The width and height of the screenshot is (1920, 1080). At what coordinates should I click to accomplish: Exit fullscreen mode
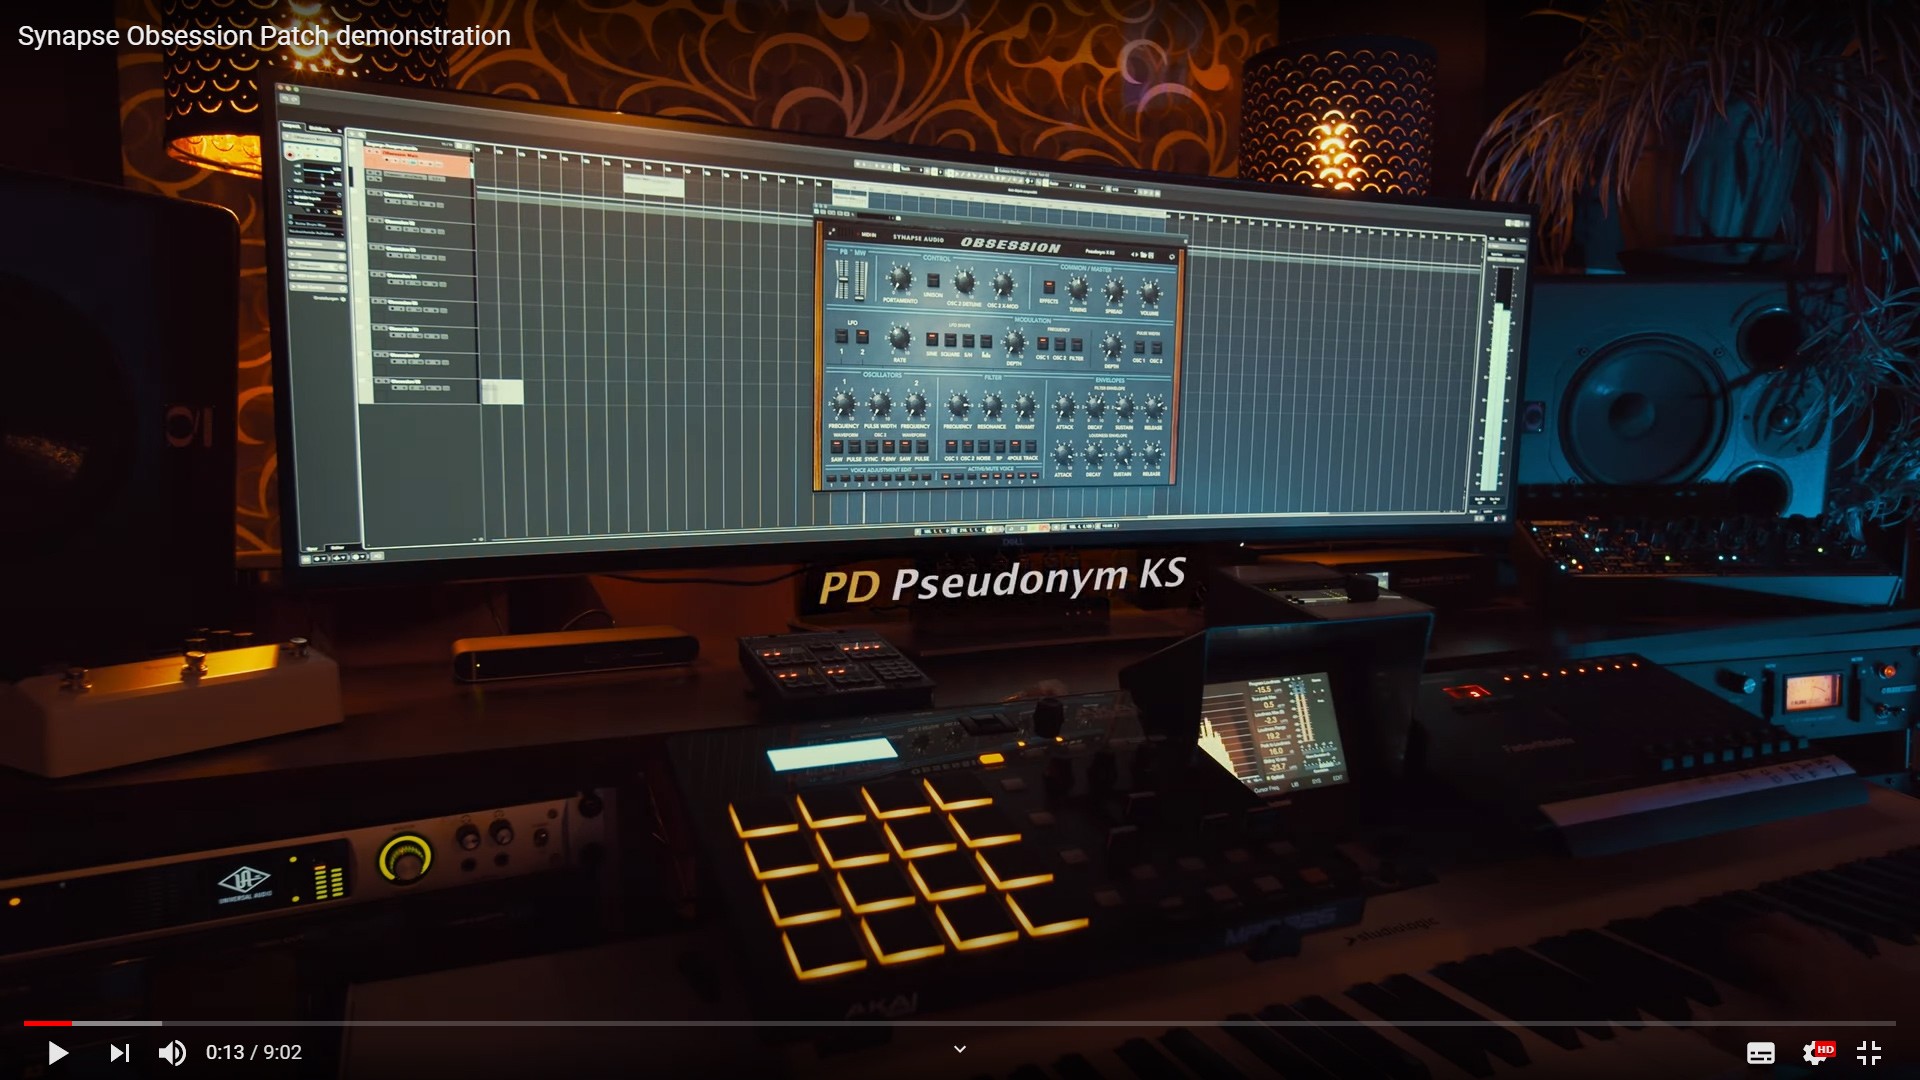pyautogui.click(x=1869, y=1053)
